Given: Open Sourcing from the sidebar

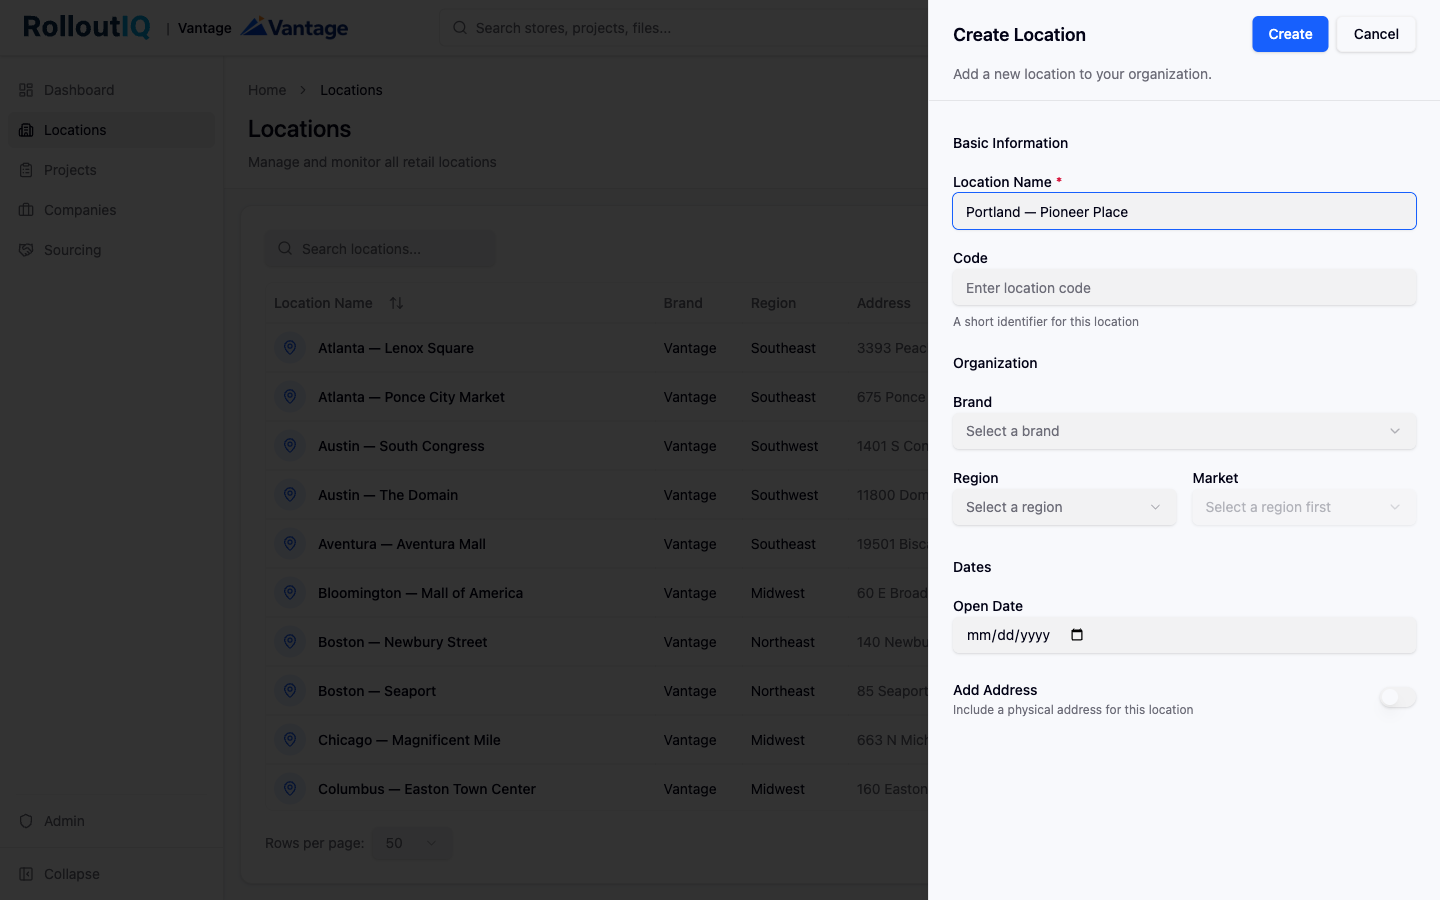Looking at the screenshot, I should (111, 250).
